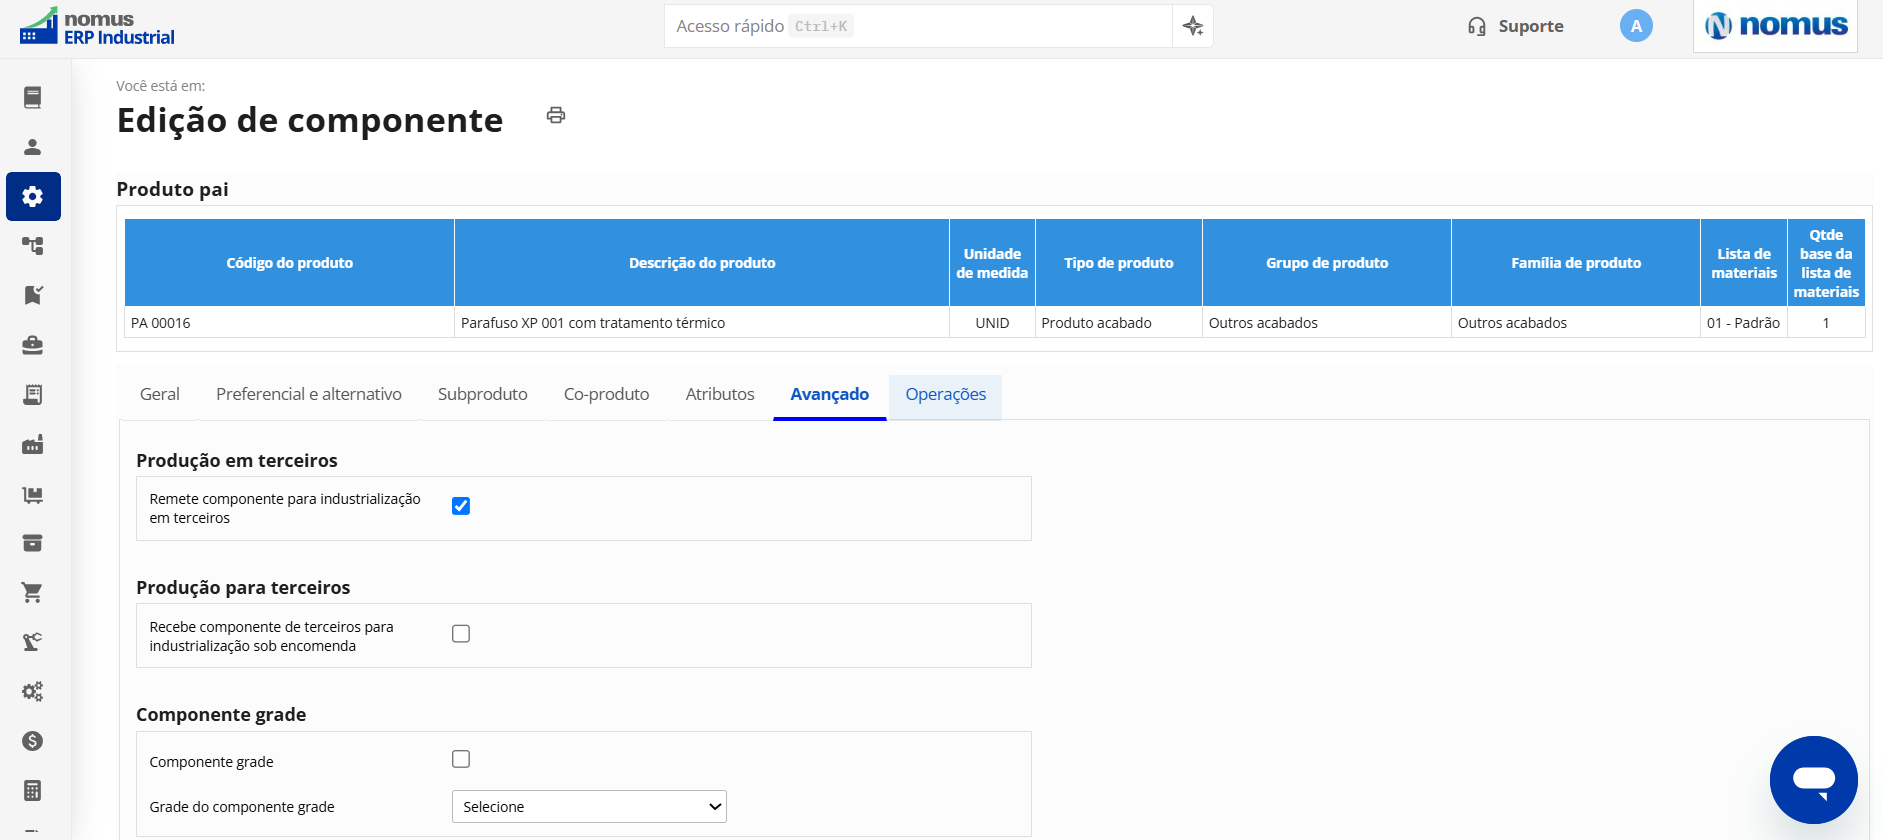Open the Preferencial e alternativo tab
Viewport: 1883px width, 840px height.
[309, 395]
